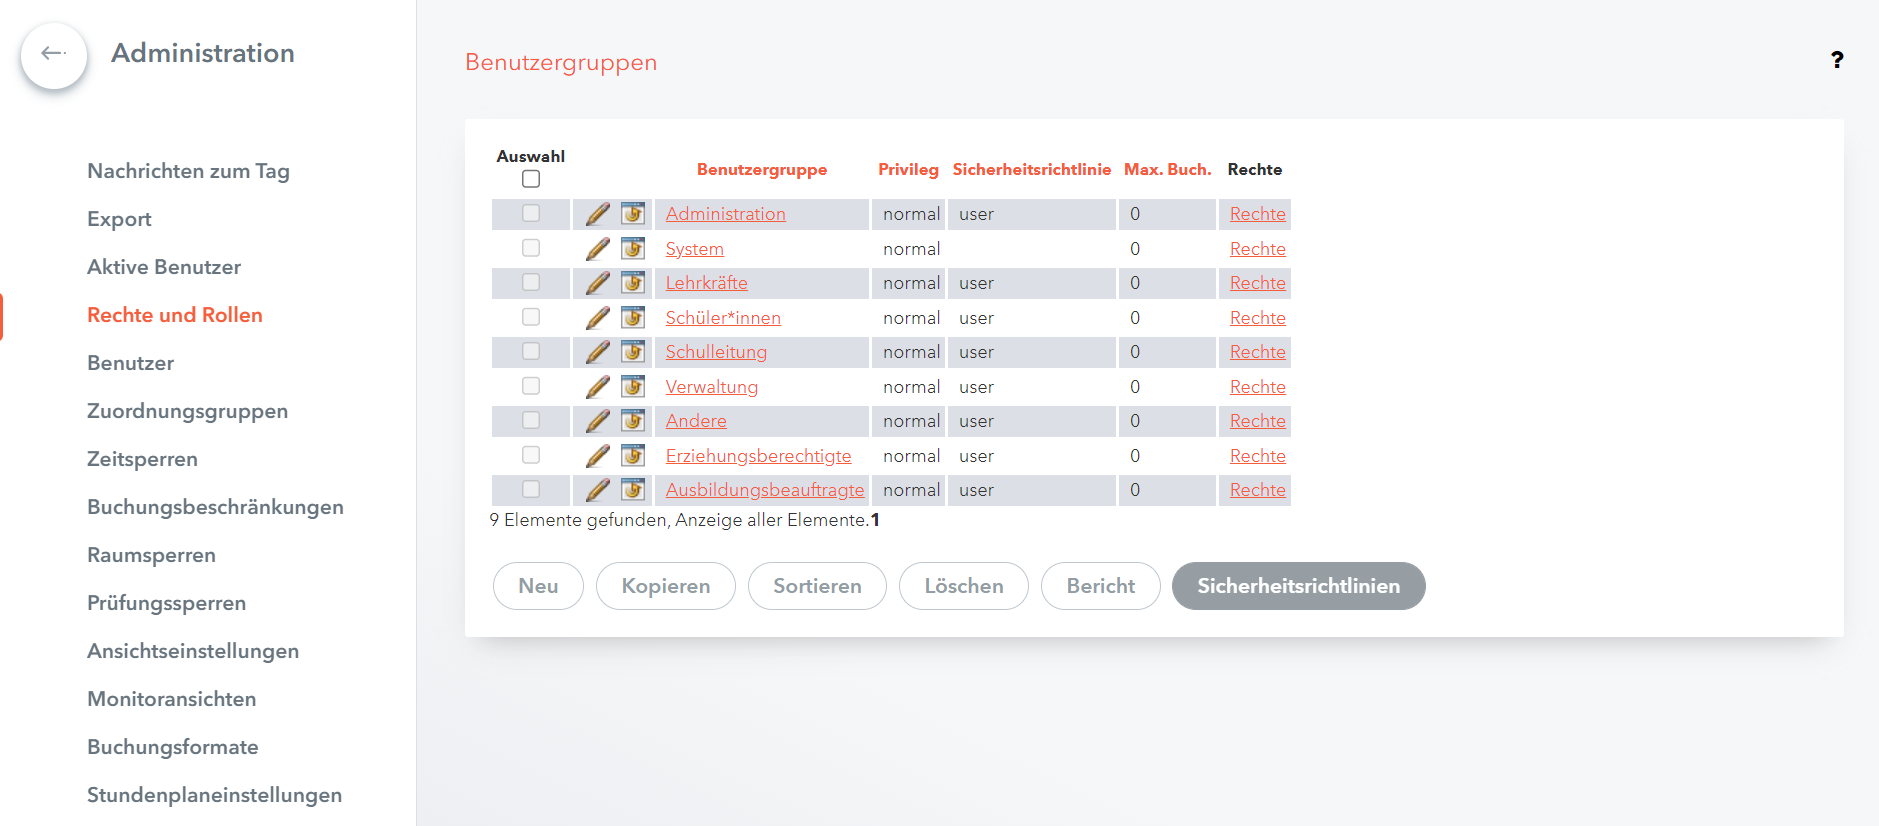Navigate to Buchungsbeschränkungen in sidebar
Screen dimensions: 1879x826
click(x=215, y=507)
